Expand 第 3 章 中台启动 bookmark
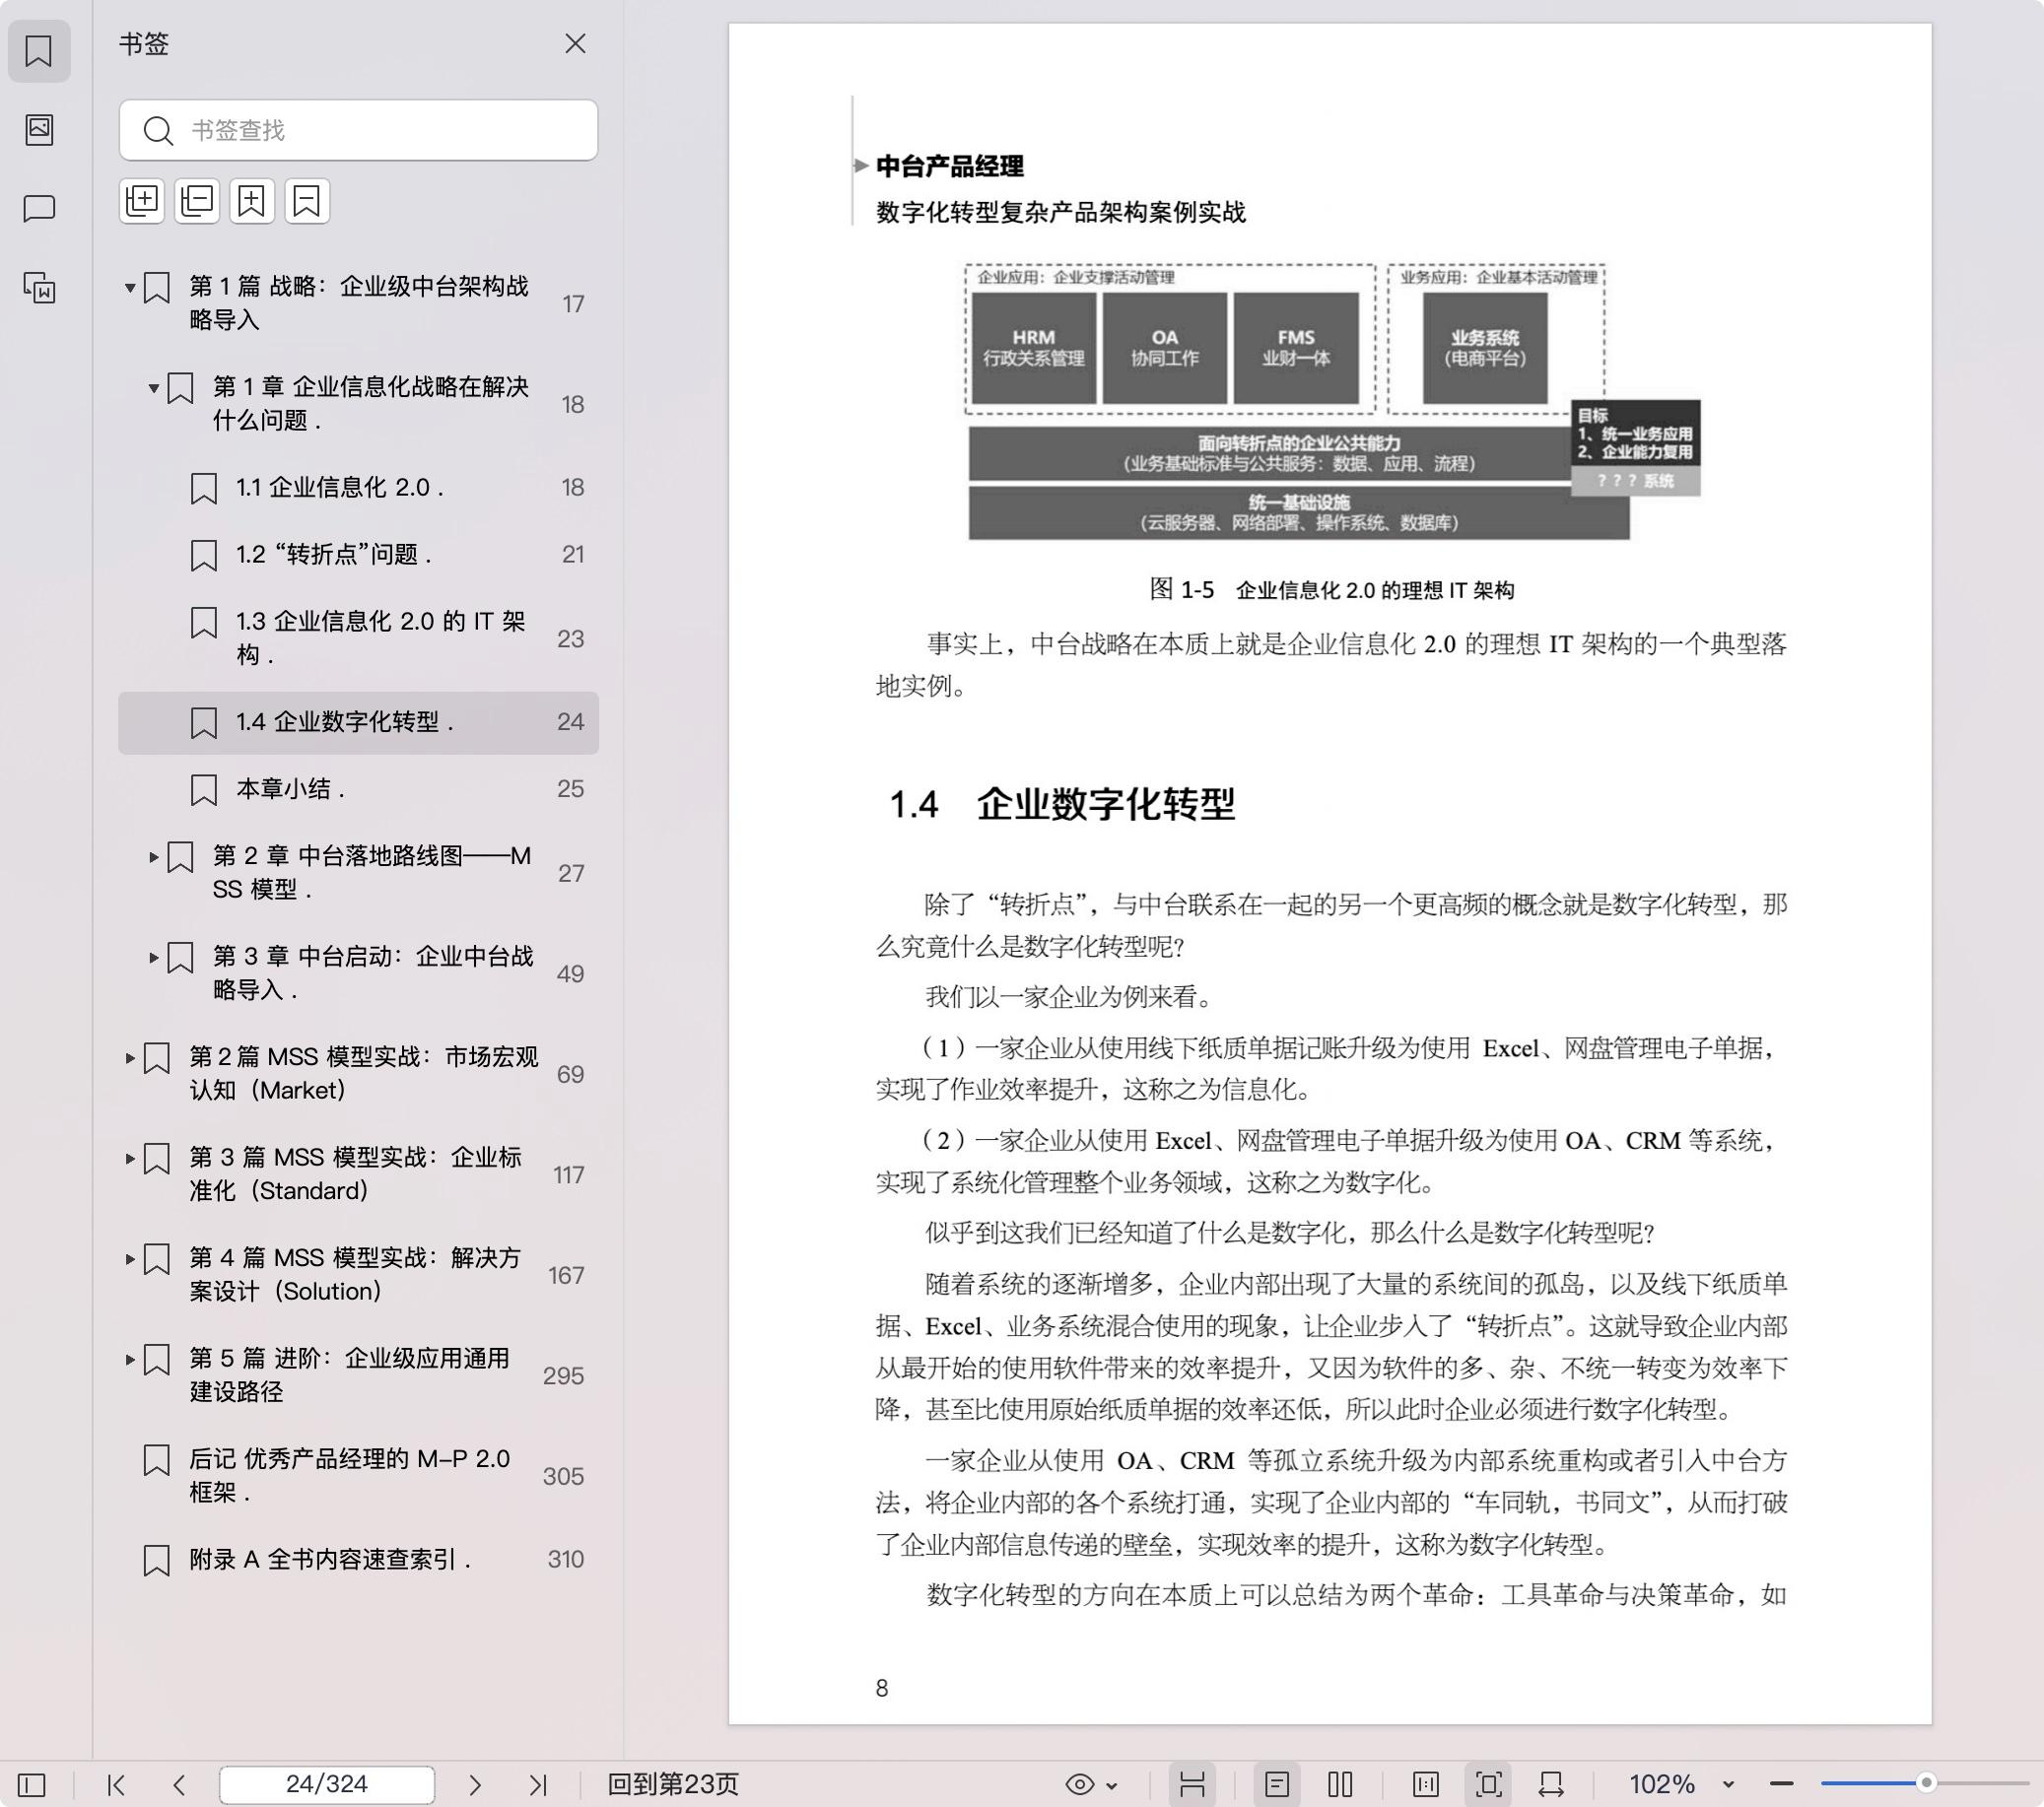The height and width of the screenshot is (1807, 2044). point(153,957)
